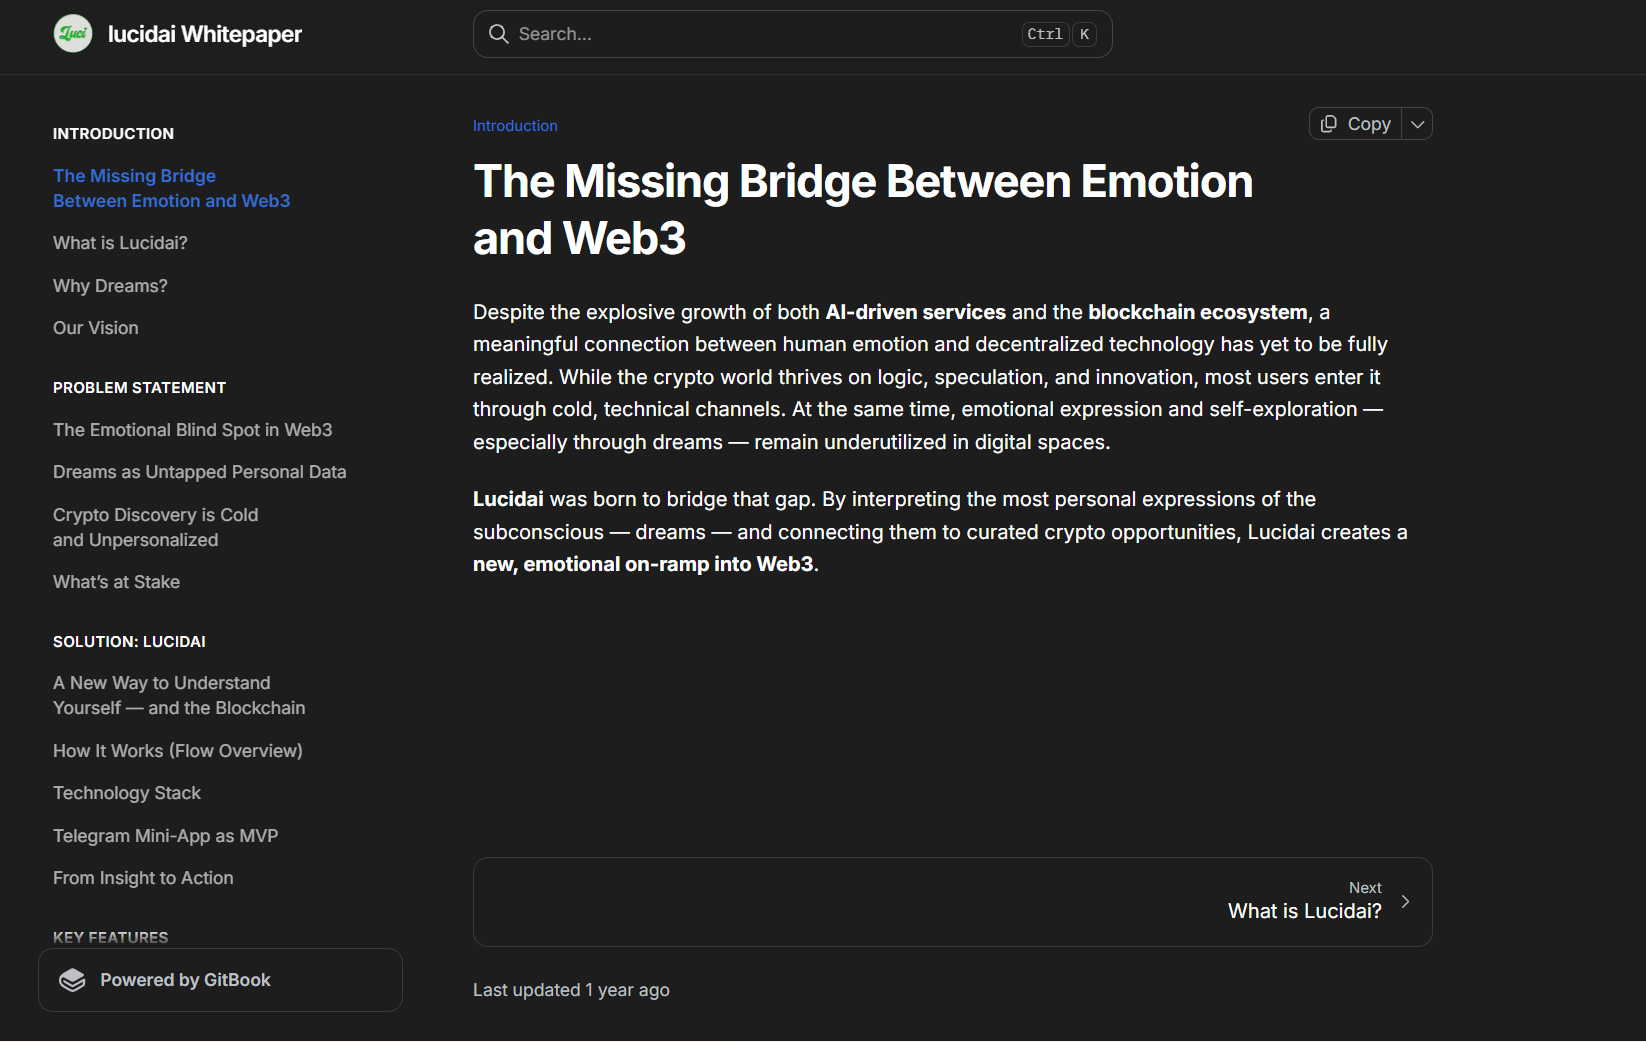Click the SOLUTION: LUCIDAI section heading

click(x=129, y=642)
